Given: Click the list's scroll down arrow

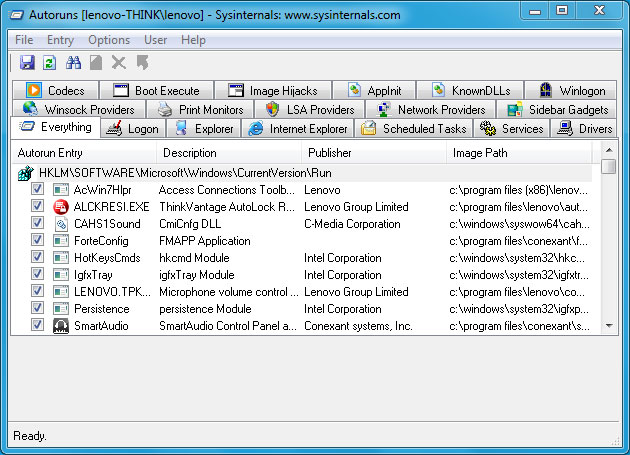Looking at the screenshot, I should click(x=609, y=324).
